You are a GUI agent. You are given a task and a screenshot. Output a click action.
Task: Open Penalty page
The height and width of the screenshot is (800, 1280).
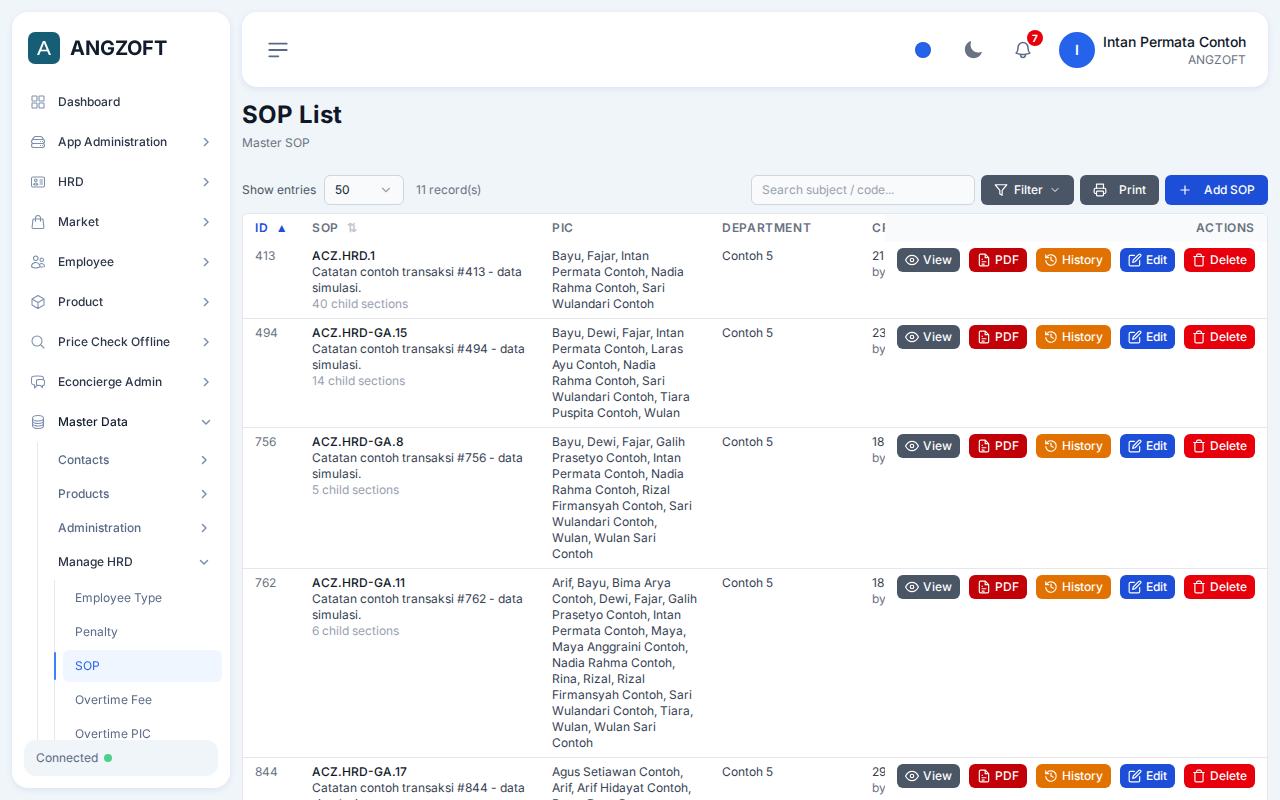[x=142, y=632]
